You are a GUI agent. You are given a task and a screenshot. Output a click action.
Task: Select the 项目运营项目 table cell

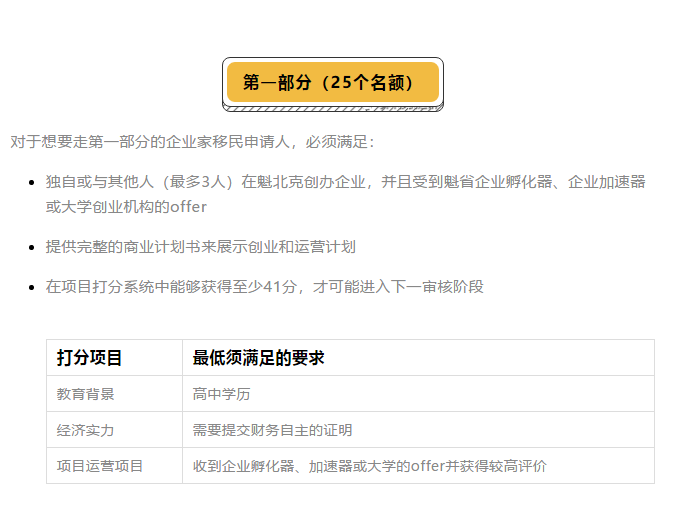(x=114, y=466)
